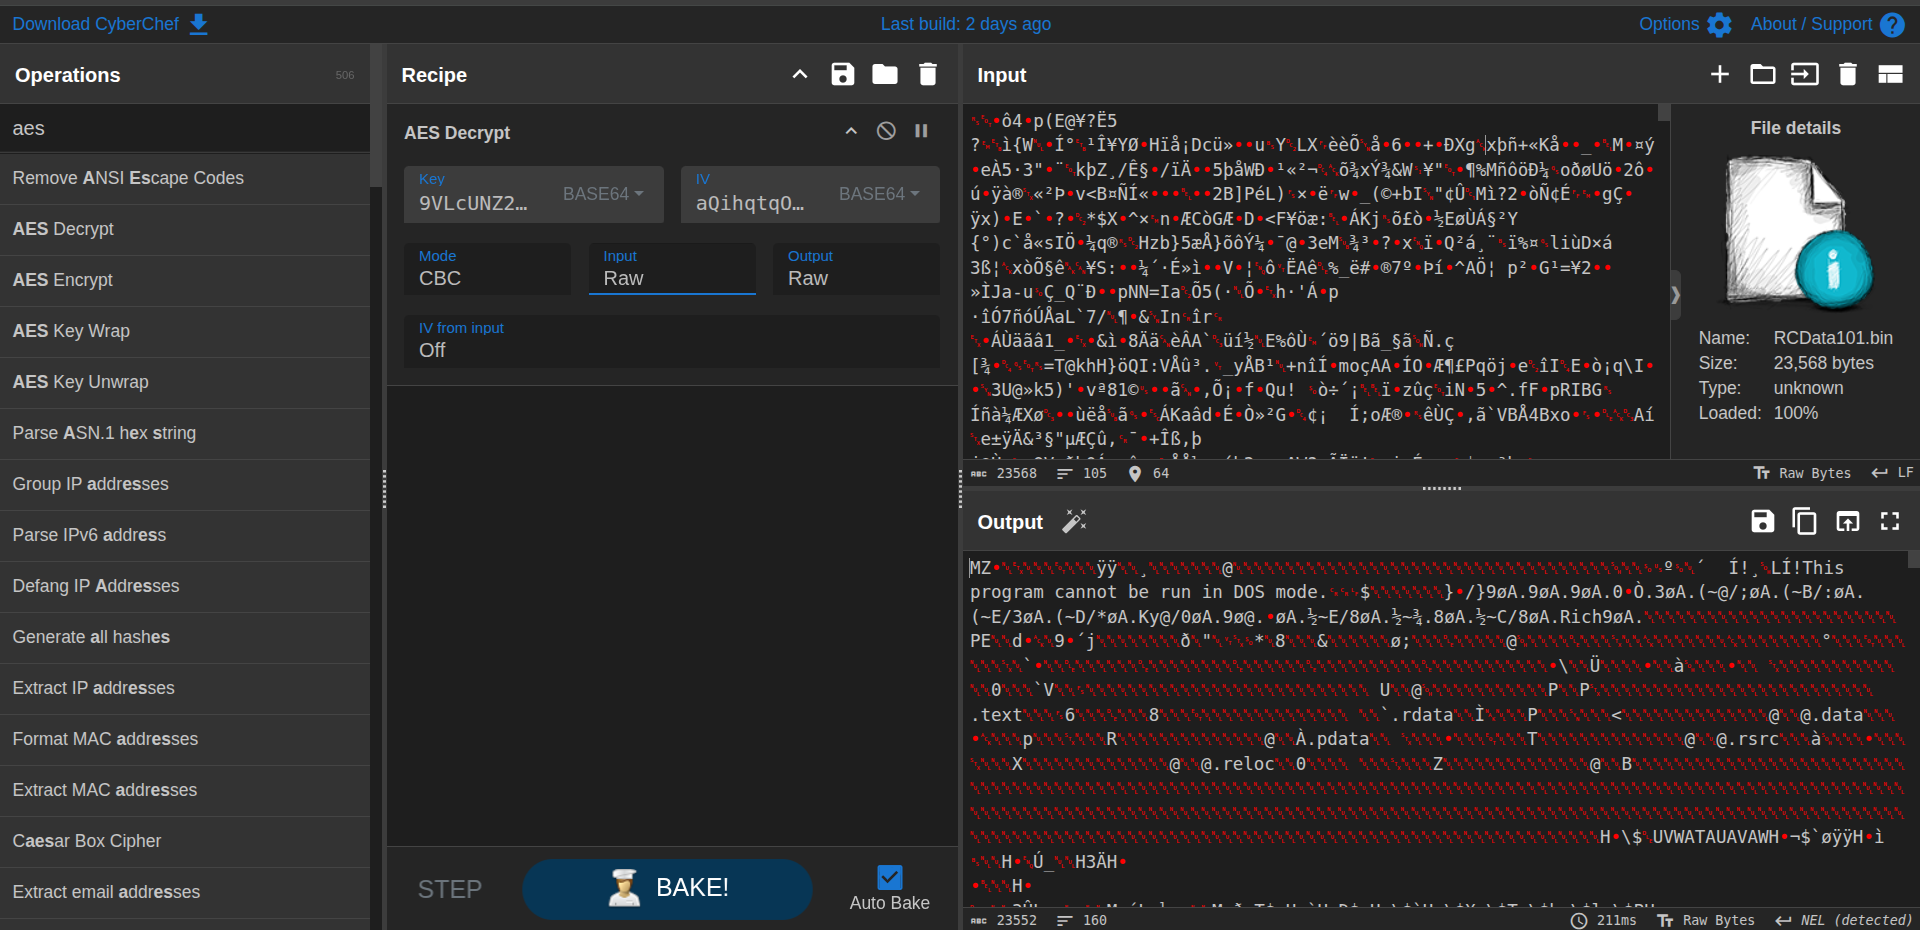Open the Mode CBC dropdown
The height and width of the screenshot is (930, 1920).
[x=487, y=269]
